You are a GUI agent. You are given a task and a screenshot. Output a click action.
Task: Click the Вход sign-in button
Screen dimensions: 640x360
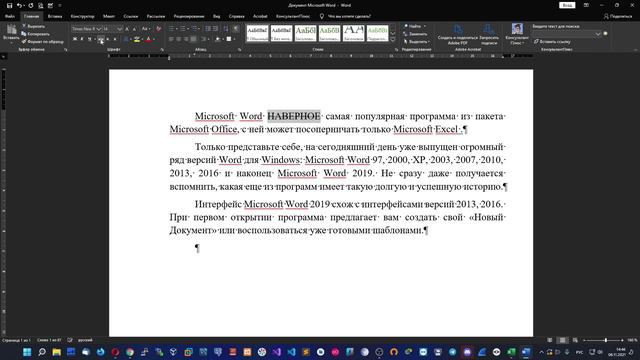[x=567, y=5]
